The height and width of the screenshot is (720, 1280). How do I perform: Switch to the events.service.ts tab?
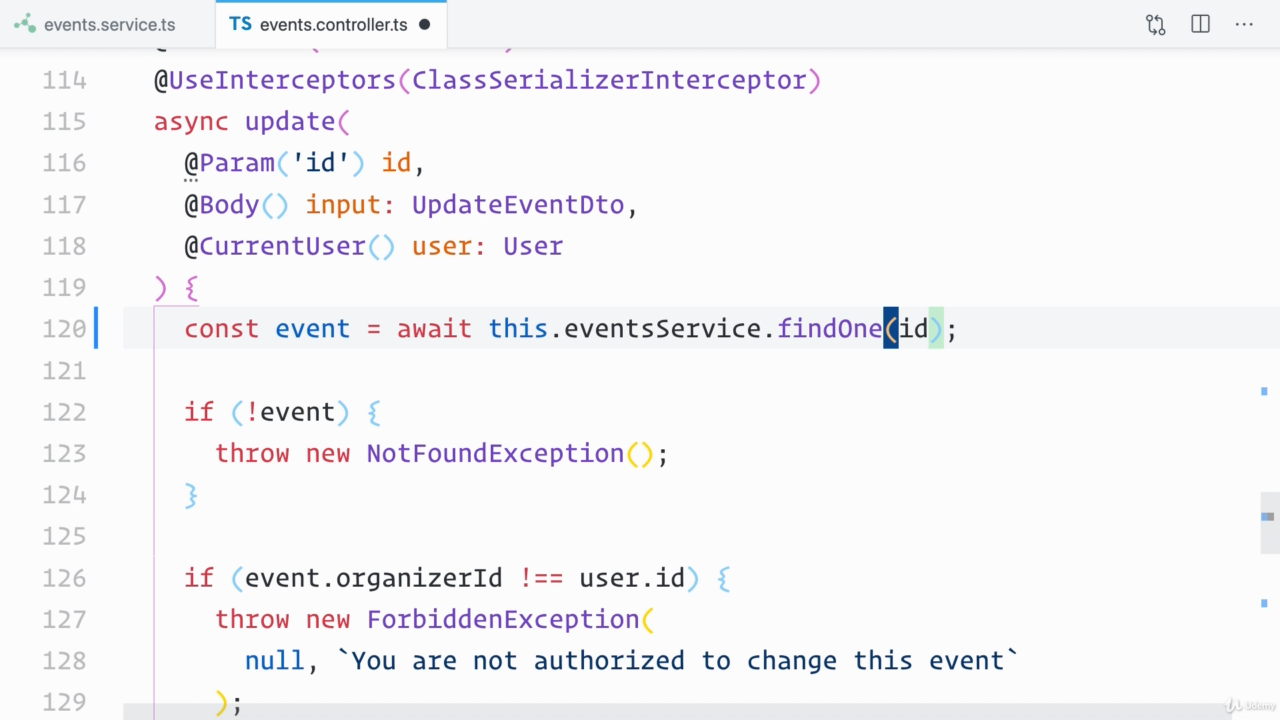(x=108, y=25)
